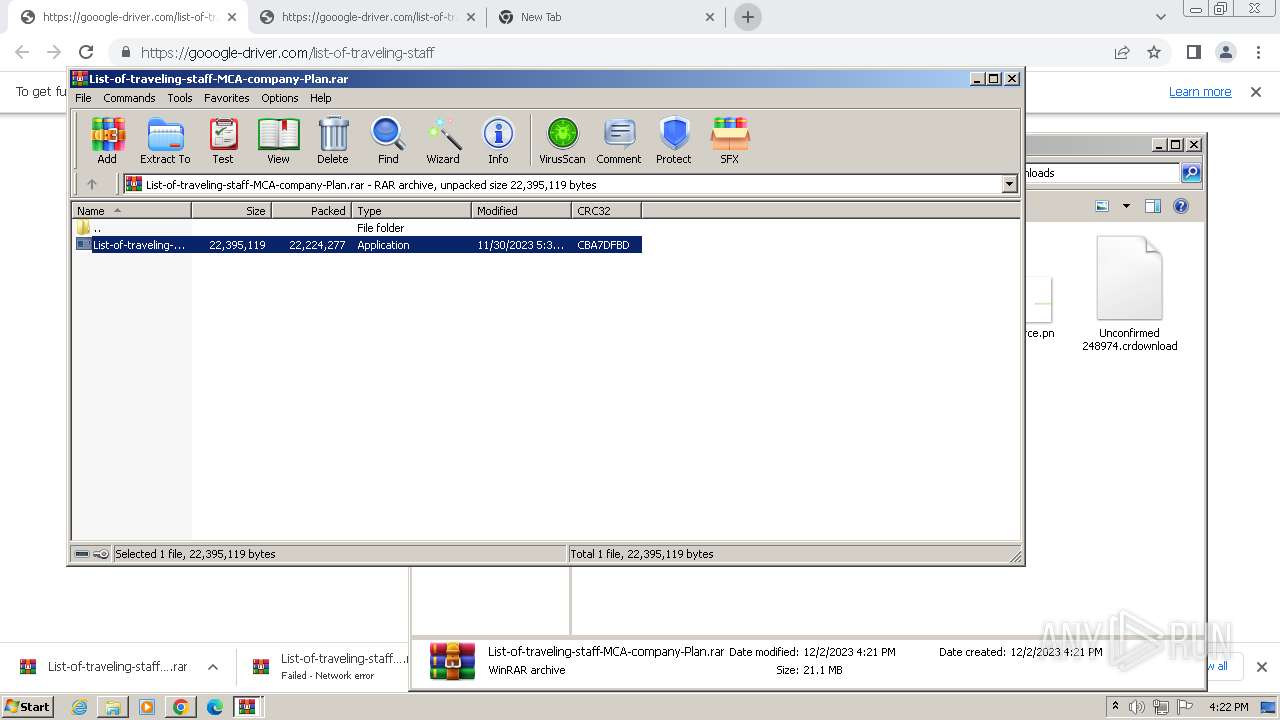Open the File menu in WinRAR
The image size is (1280, 720).
(x=83, y=98)
